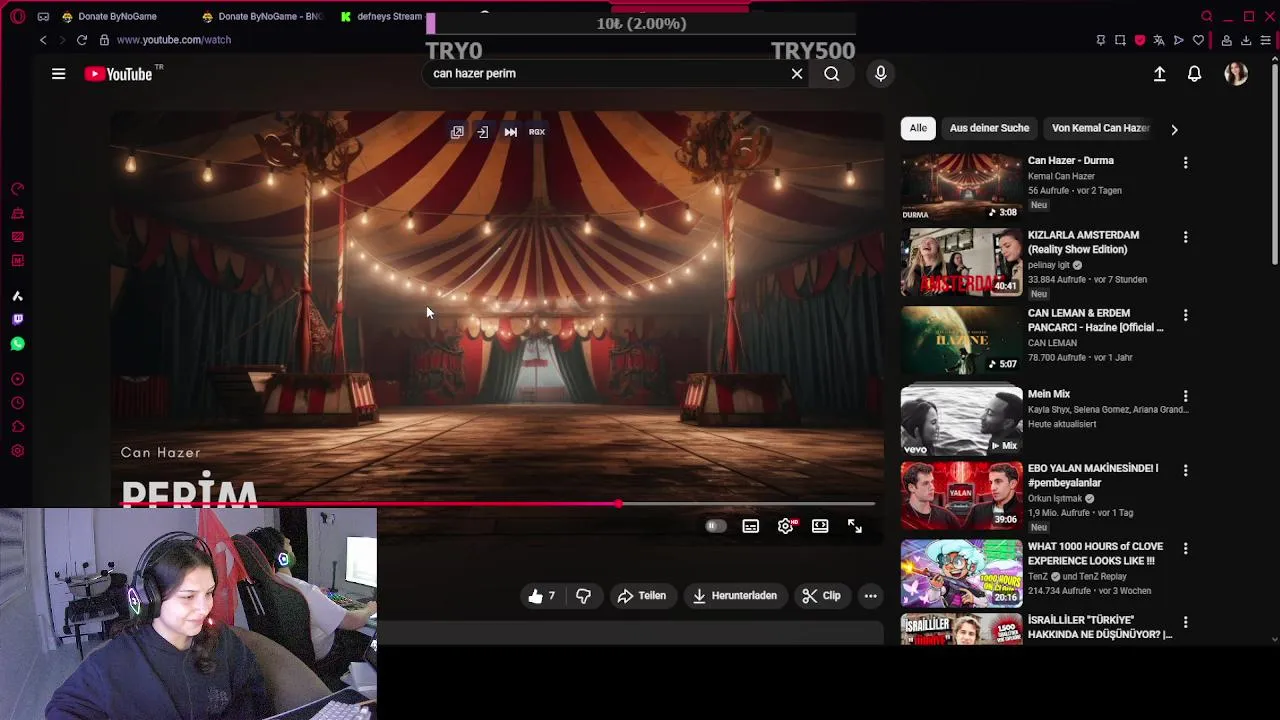
Task: Toggle subtitles in the video player
Action: 750,526
